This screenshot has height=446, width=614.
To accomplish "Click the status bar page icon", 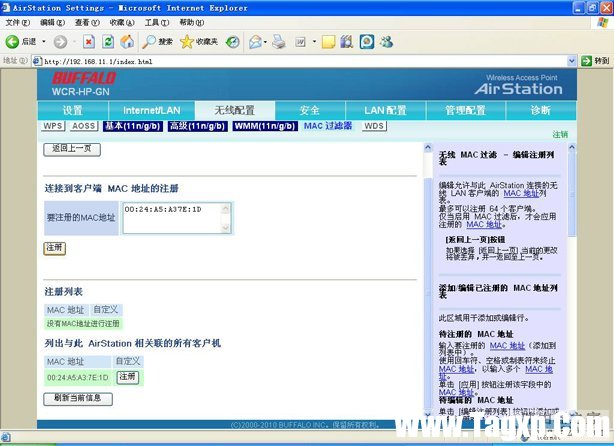I will click(5, 437).
